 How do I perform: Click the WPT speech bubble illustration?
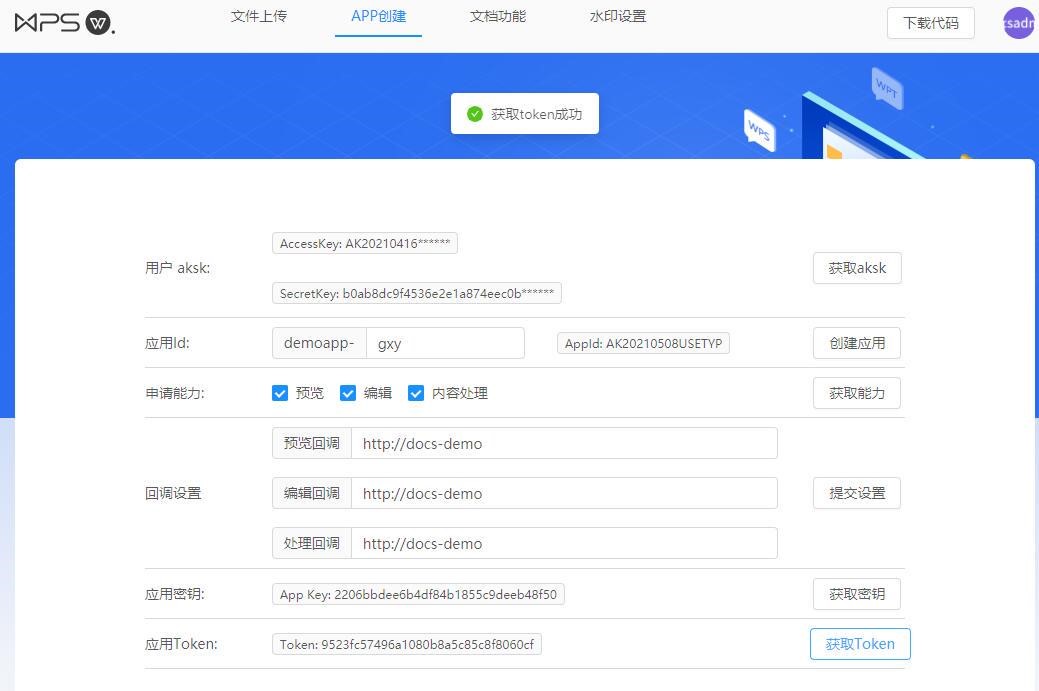pyautogui.click(x=887, y=88)
